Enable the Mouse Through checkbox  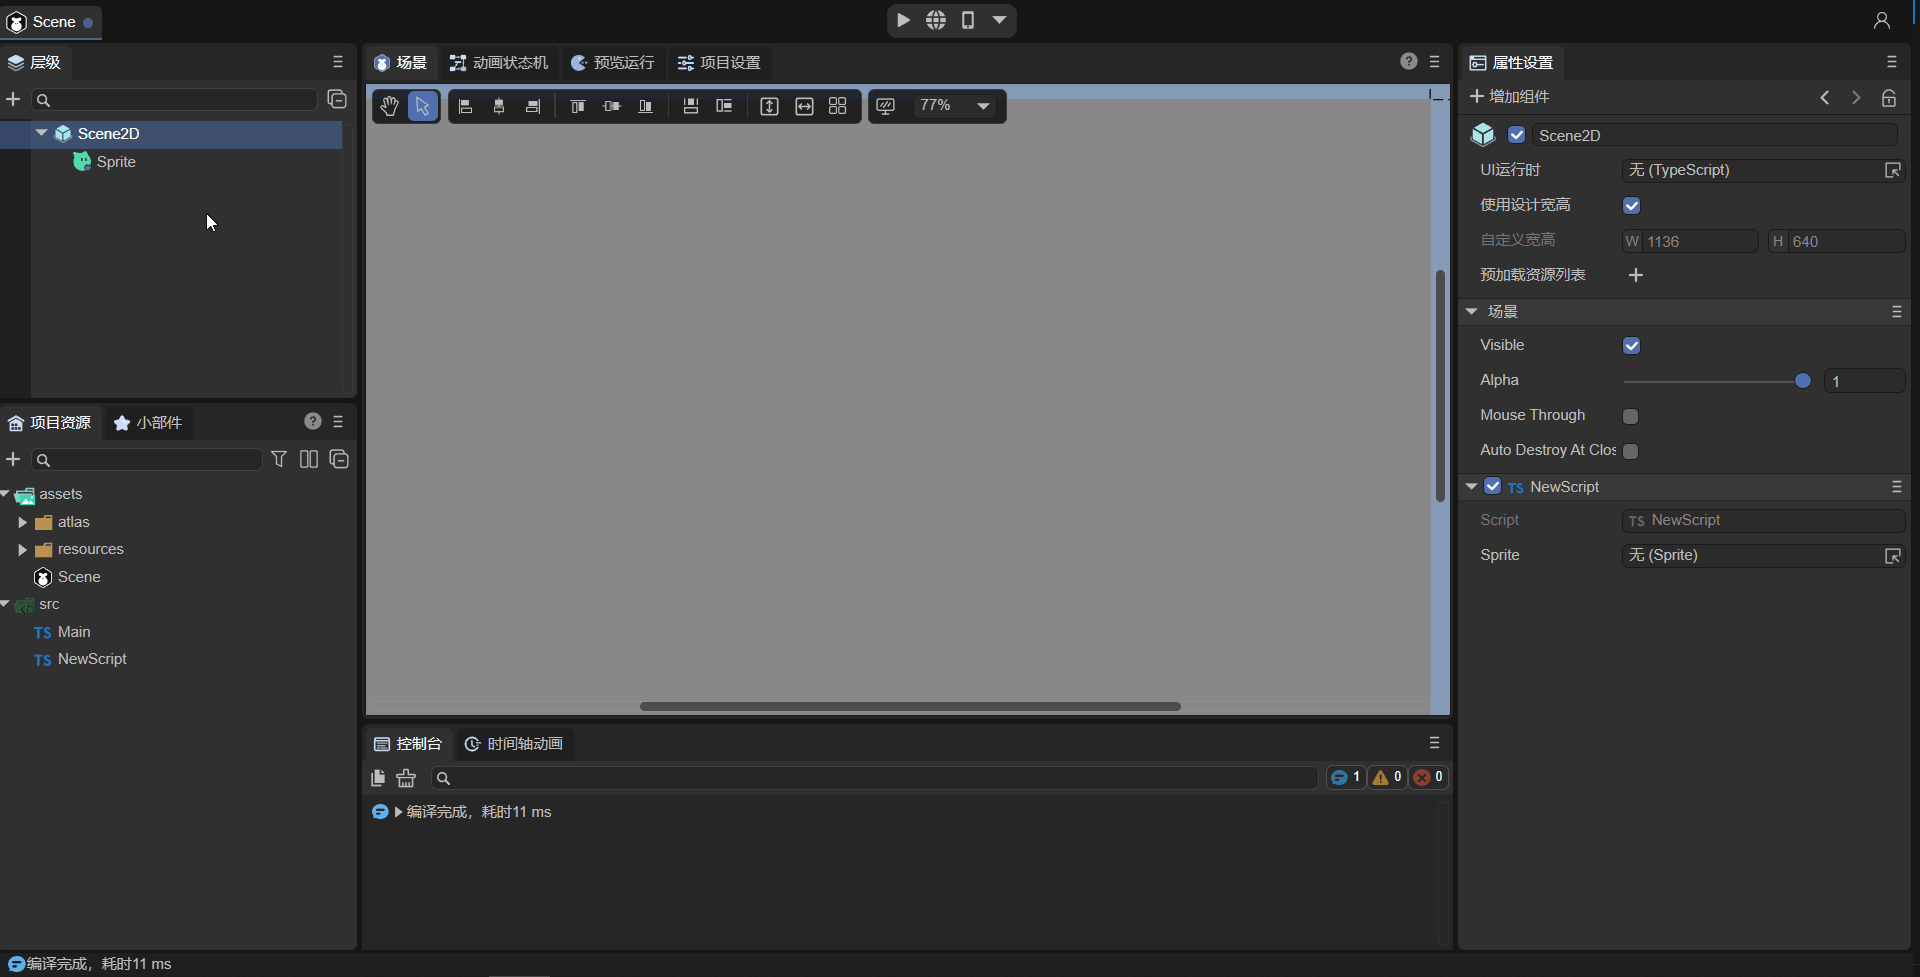pyautogui.click(x=1631, y=416)
